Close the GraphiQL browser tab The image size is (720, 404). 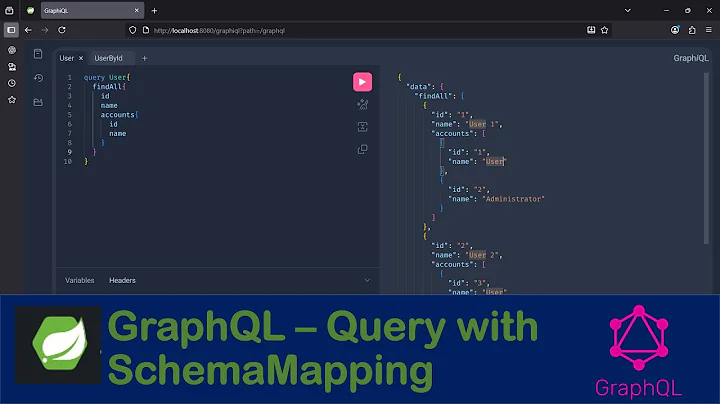coord(136,11)
